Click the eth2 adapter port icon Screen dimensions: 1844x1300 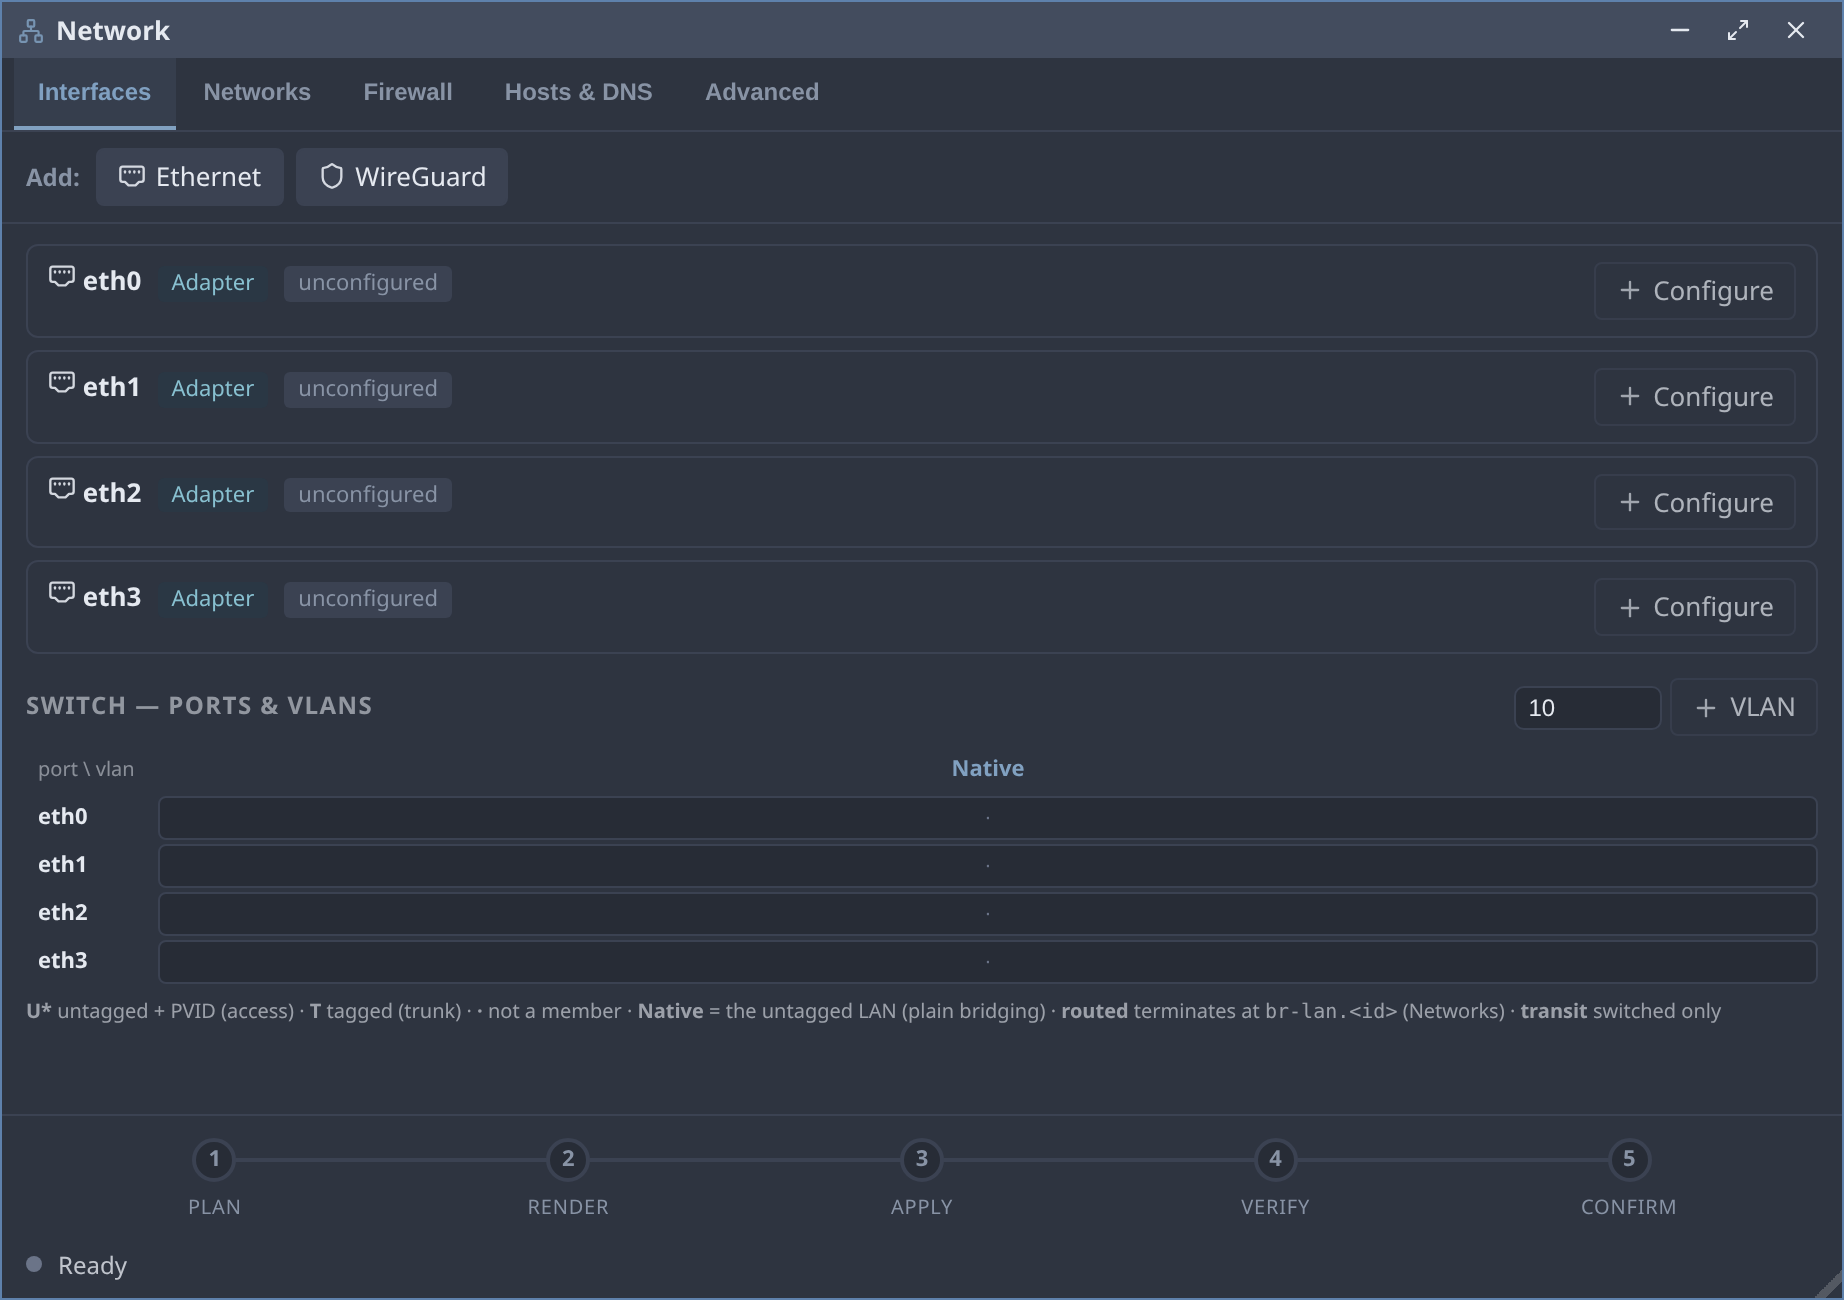tap(62, 489)
